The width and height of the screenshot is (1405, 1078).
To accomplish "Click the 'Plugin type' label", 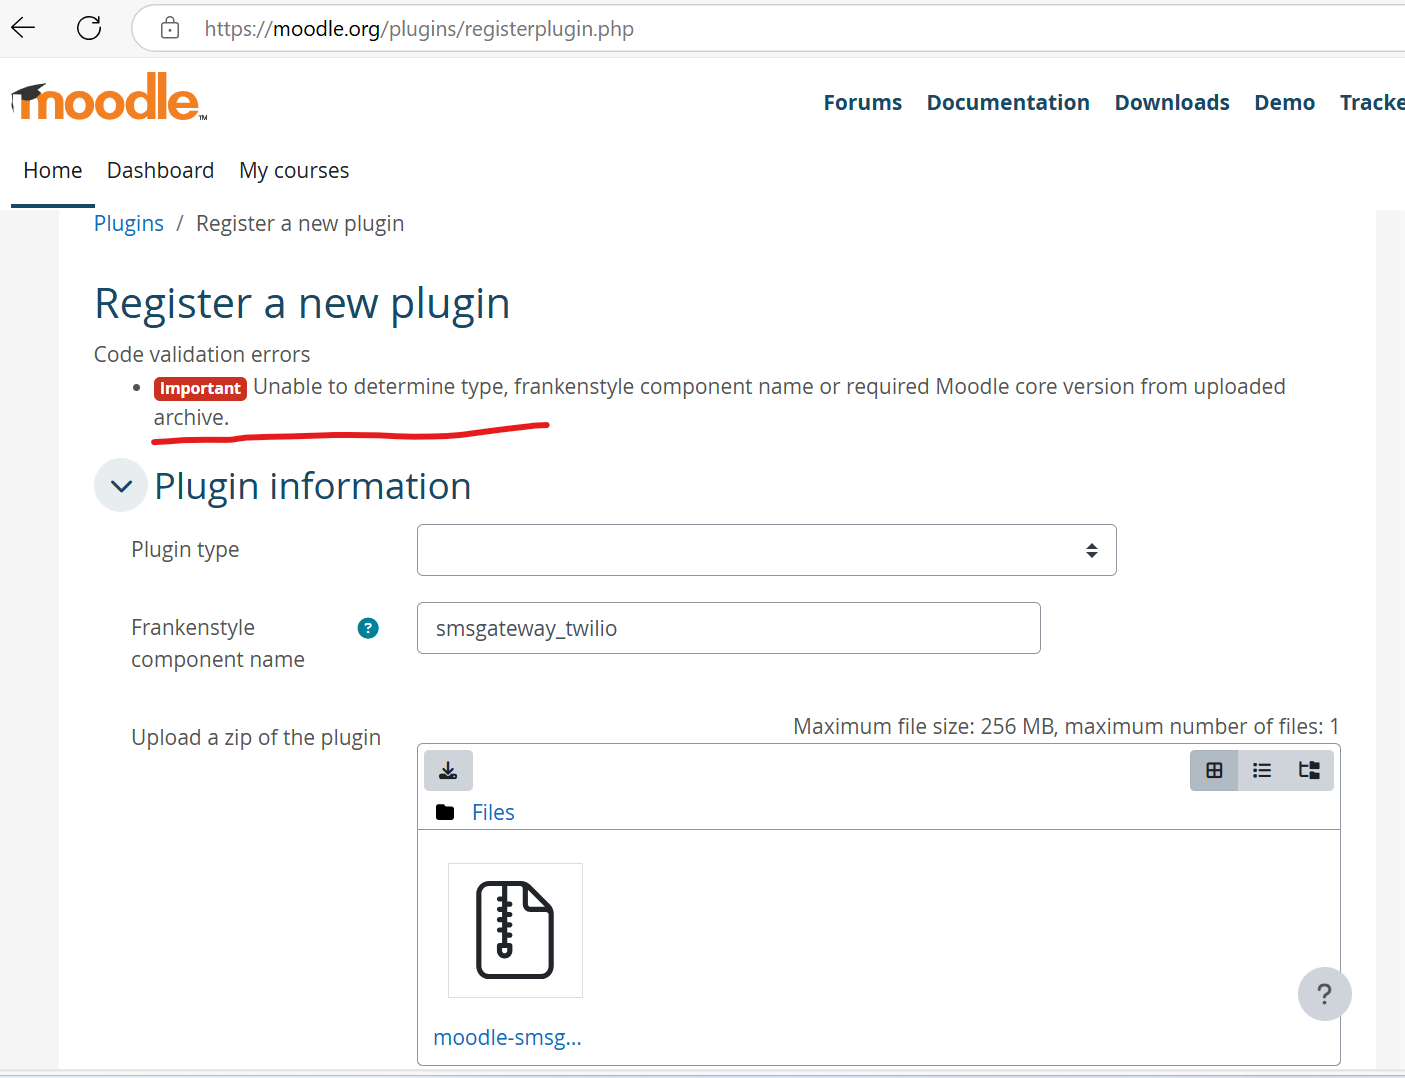I will click(x=185, y=549).
